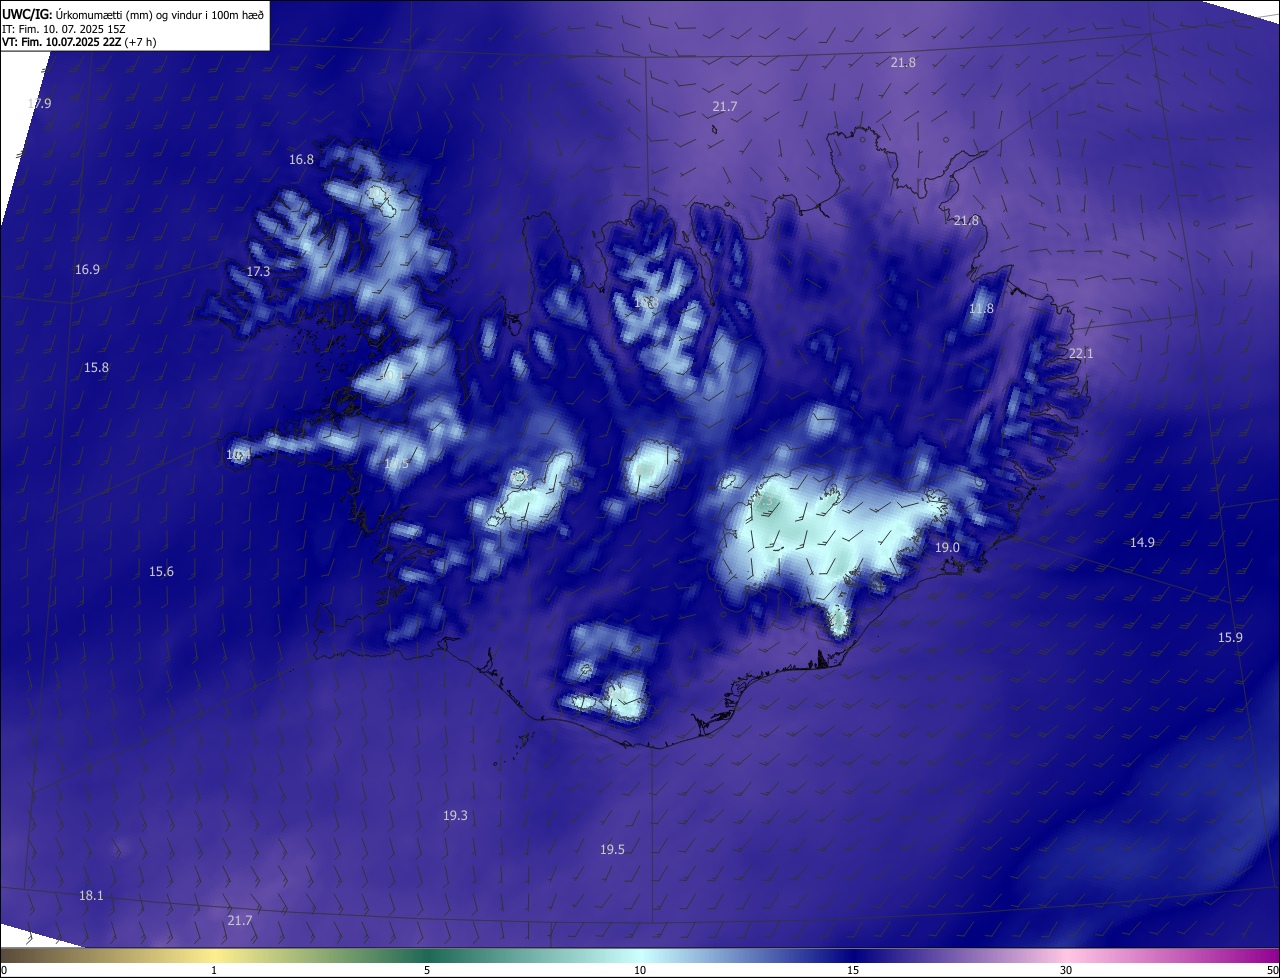Click the 11.8 value in east Iceland
The image size is (1280, 978).
981,308
